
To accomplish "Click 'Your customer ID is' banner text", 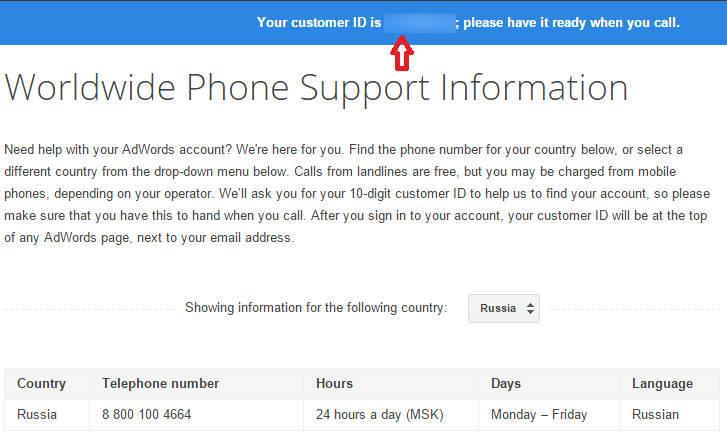I will point(319,22).
